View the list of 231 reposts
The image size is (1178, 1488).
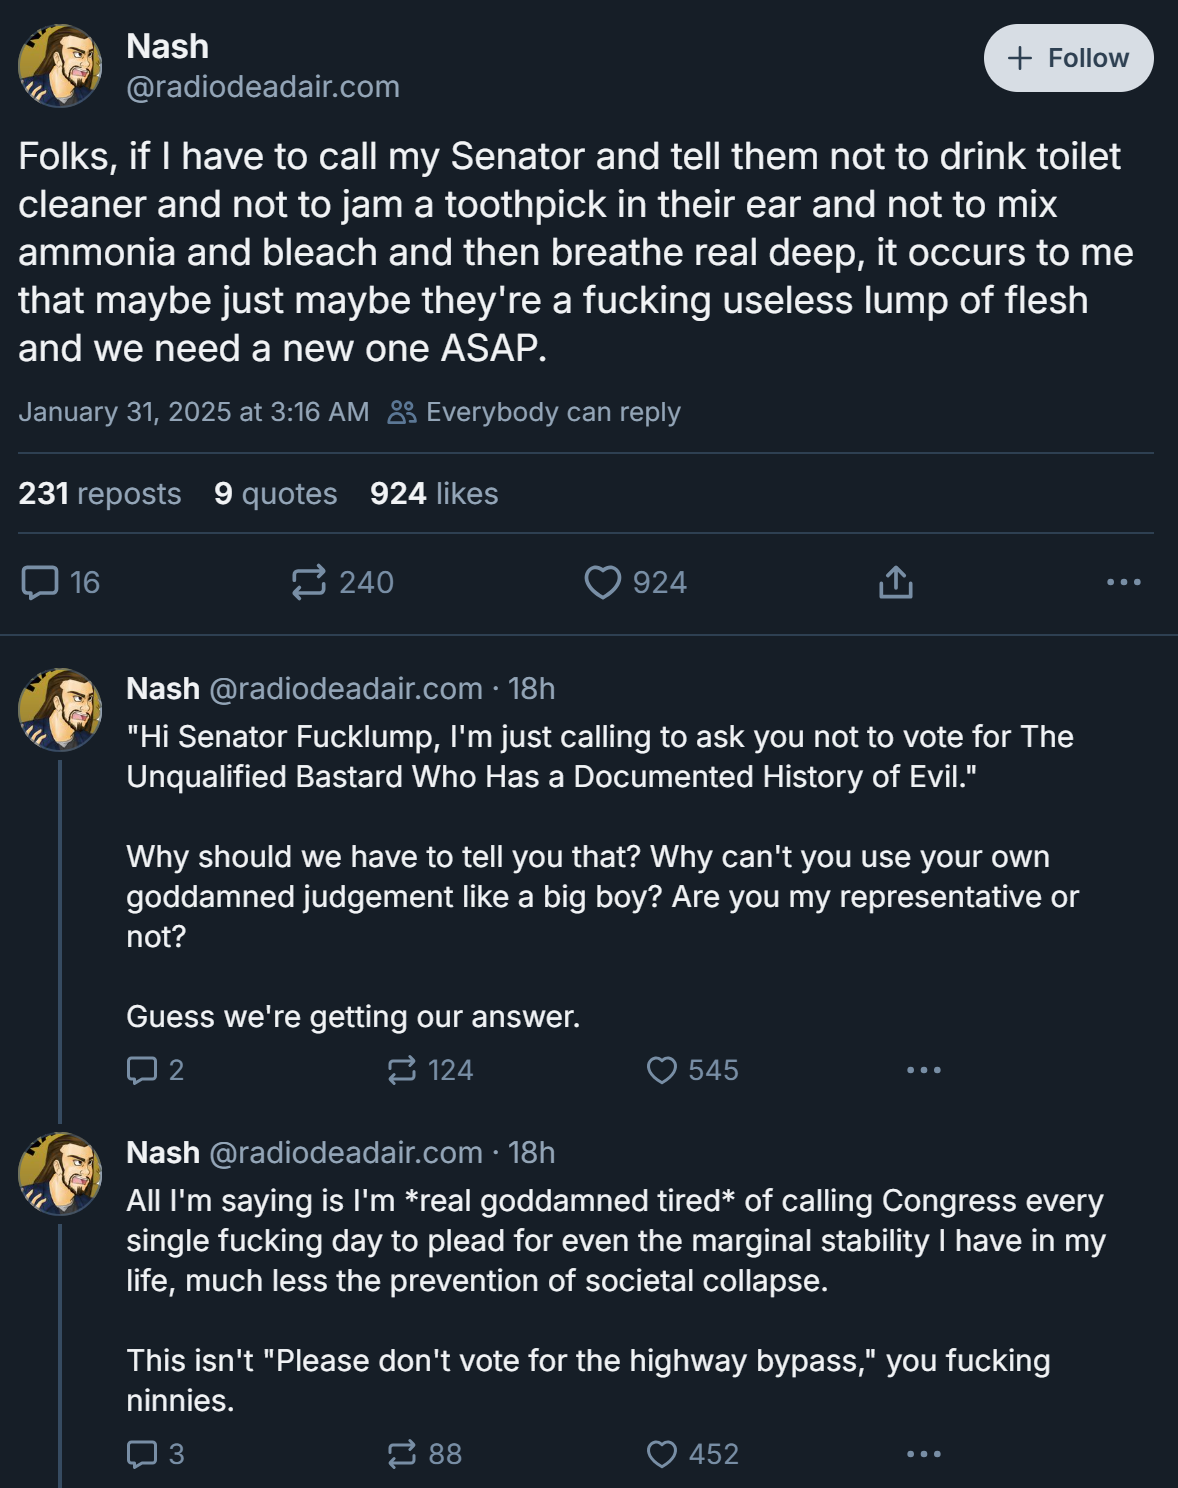coord(100,493)
